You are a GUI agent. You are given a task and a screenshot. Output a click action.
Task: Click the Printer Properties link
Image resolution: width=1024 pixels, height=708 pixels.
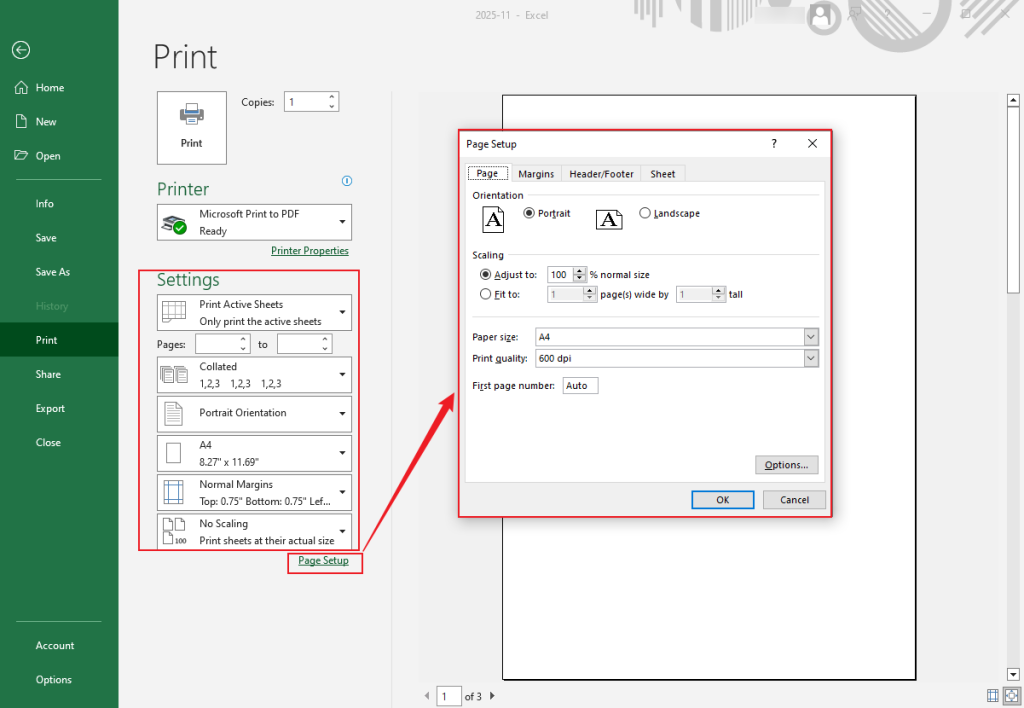pyautogui.click(x=309, y=250)
